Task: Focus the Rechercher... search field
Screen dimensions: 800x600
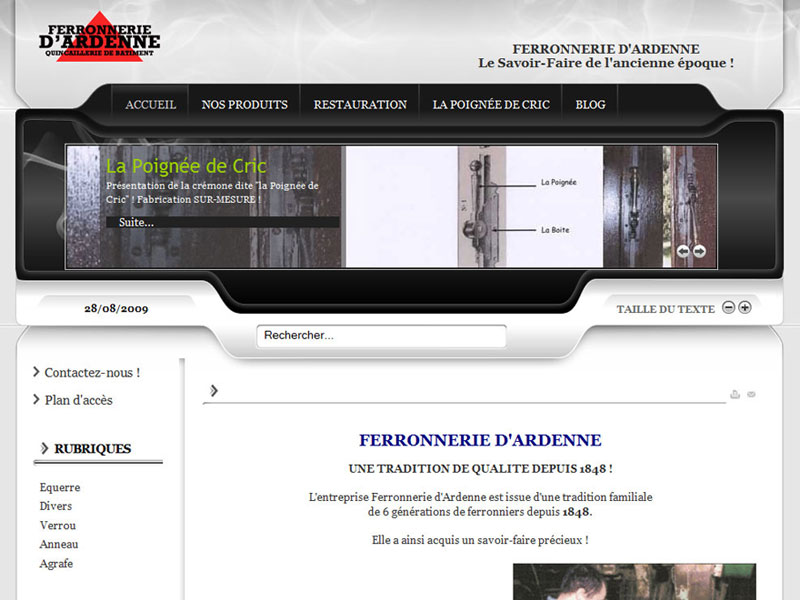Action: 381,336
